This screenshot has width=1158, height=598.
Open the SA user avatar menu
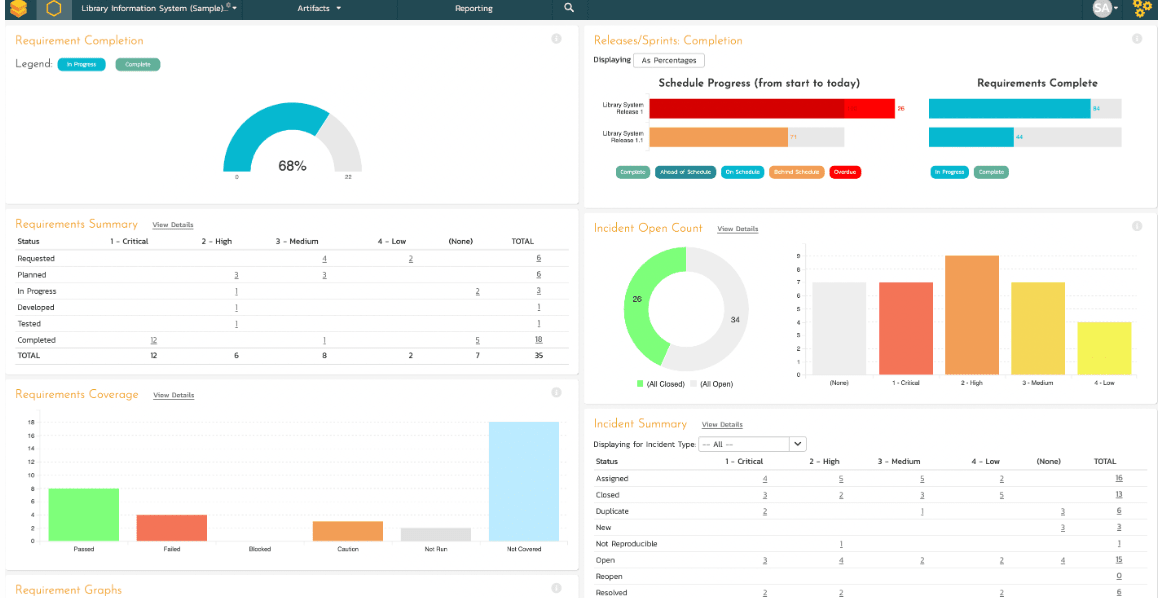(x=1104, y=8)
